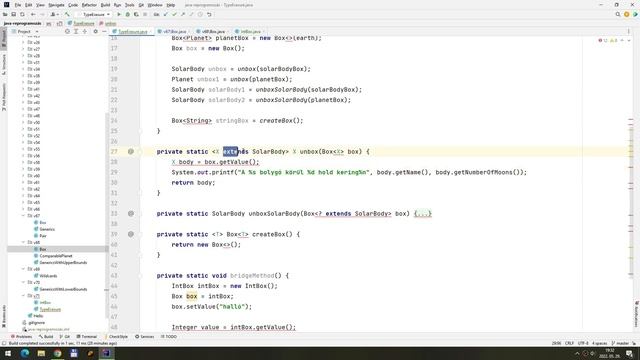The image size is (640, 360).
Task: Open the Refactor menu
Action: (x=89, y=5)
